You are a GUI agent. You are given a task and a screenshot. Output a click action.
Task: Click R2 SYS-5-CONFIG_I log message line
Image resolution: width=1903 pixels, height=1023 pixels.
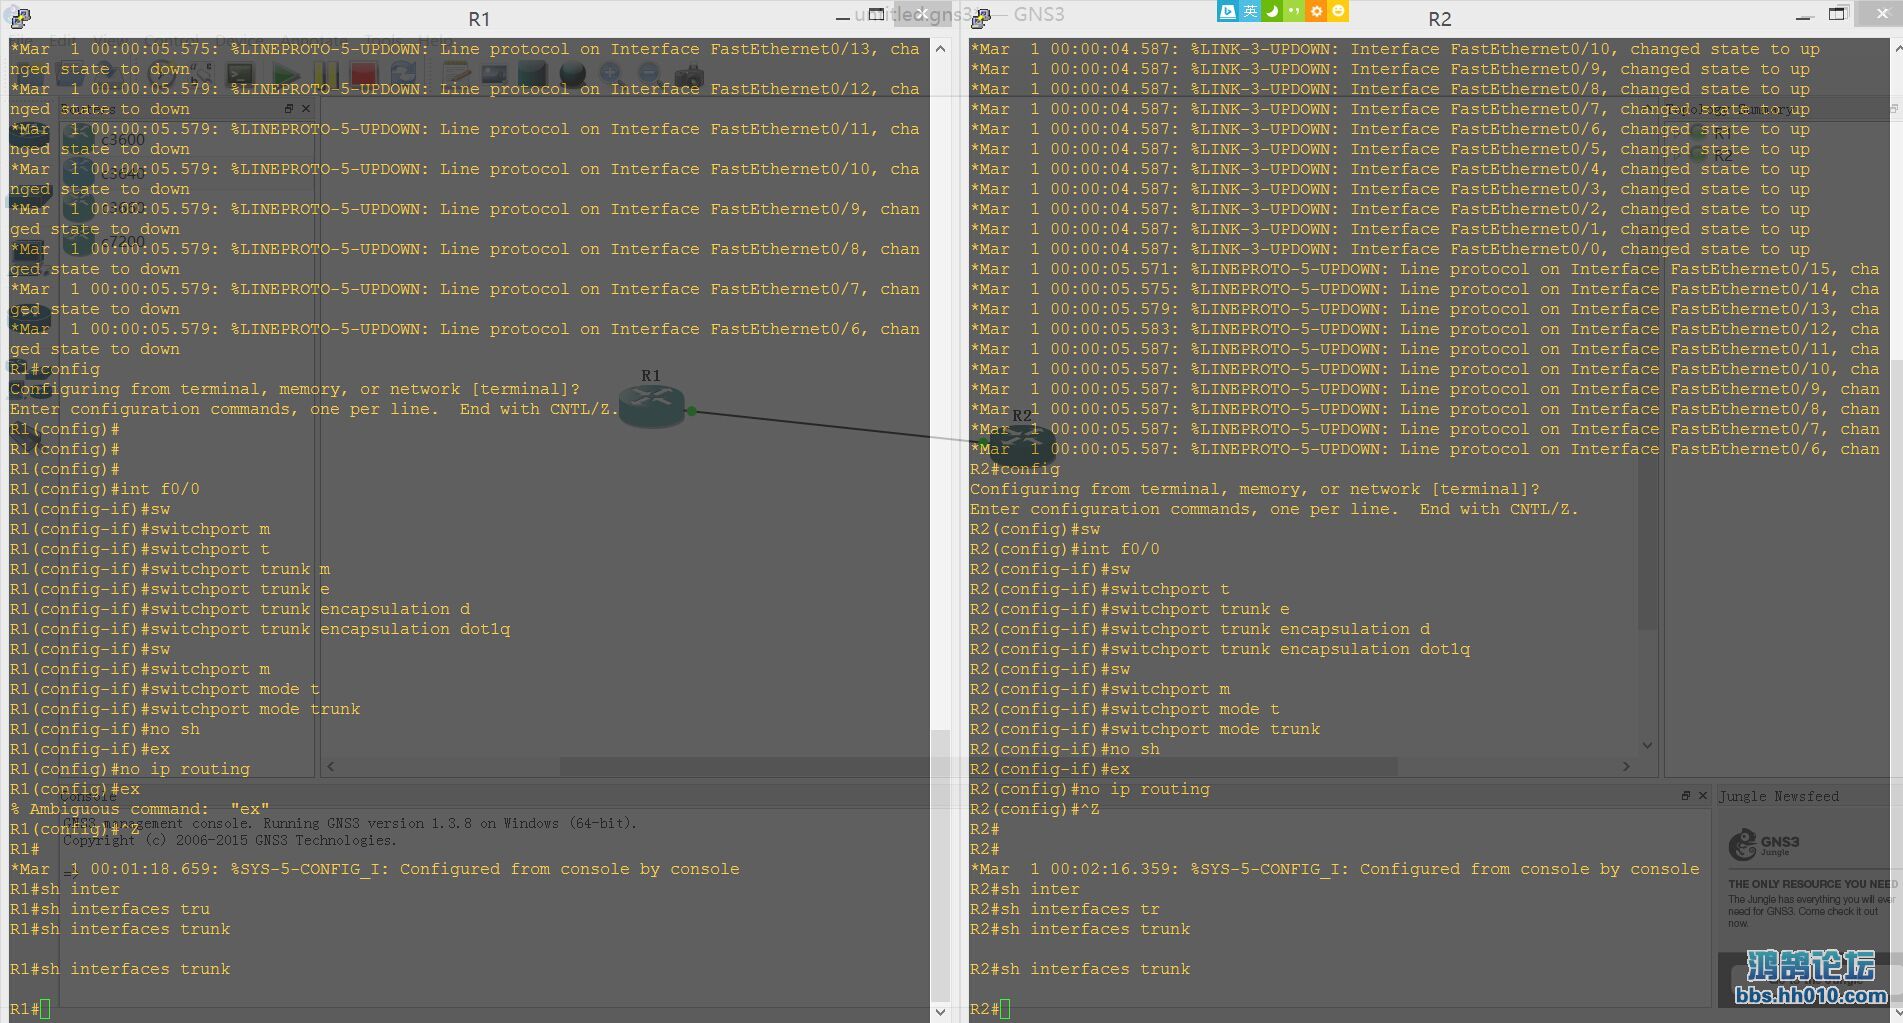tap(1335, 869)
